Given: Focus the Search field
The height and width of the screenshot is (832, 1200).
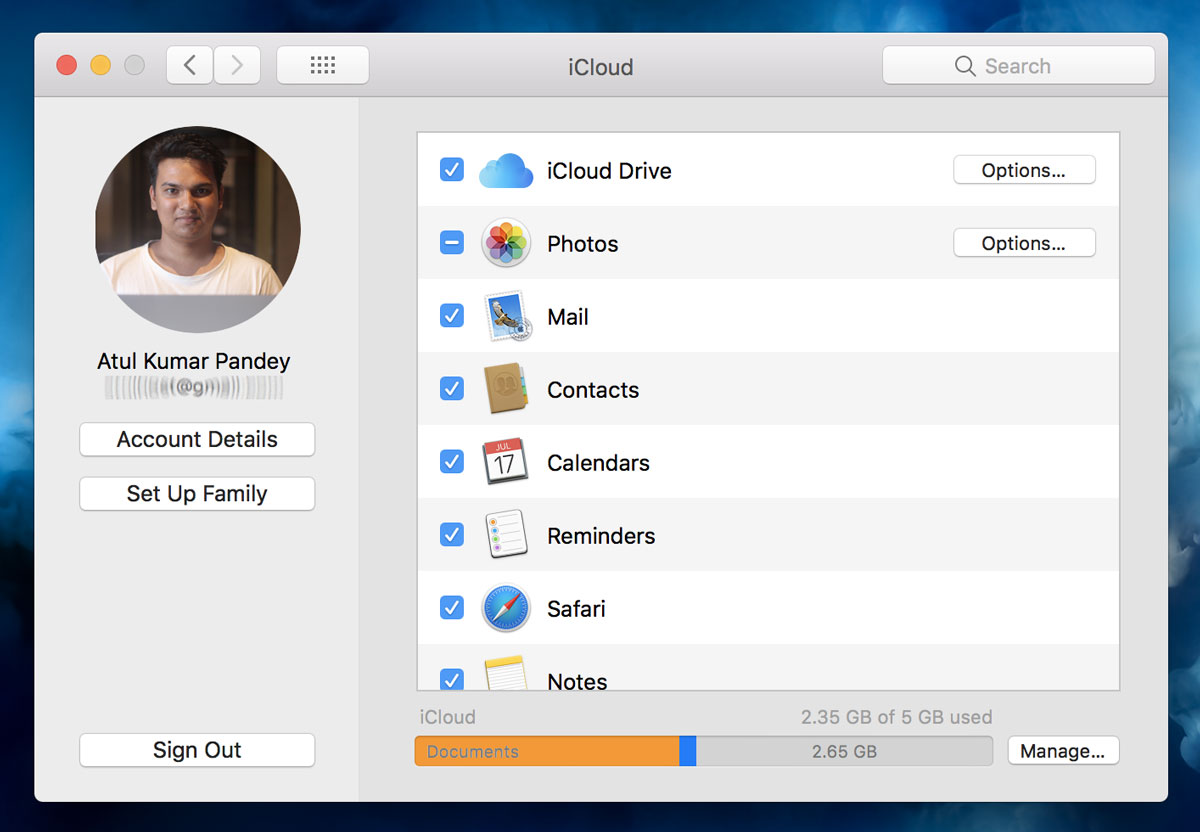Looking at the screenshot, I should pyautogui.click(x=1018, y=66).
